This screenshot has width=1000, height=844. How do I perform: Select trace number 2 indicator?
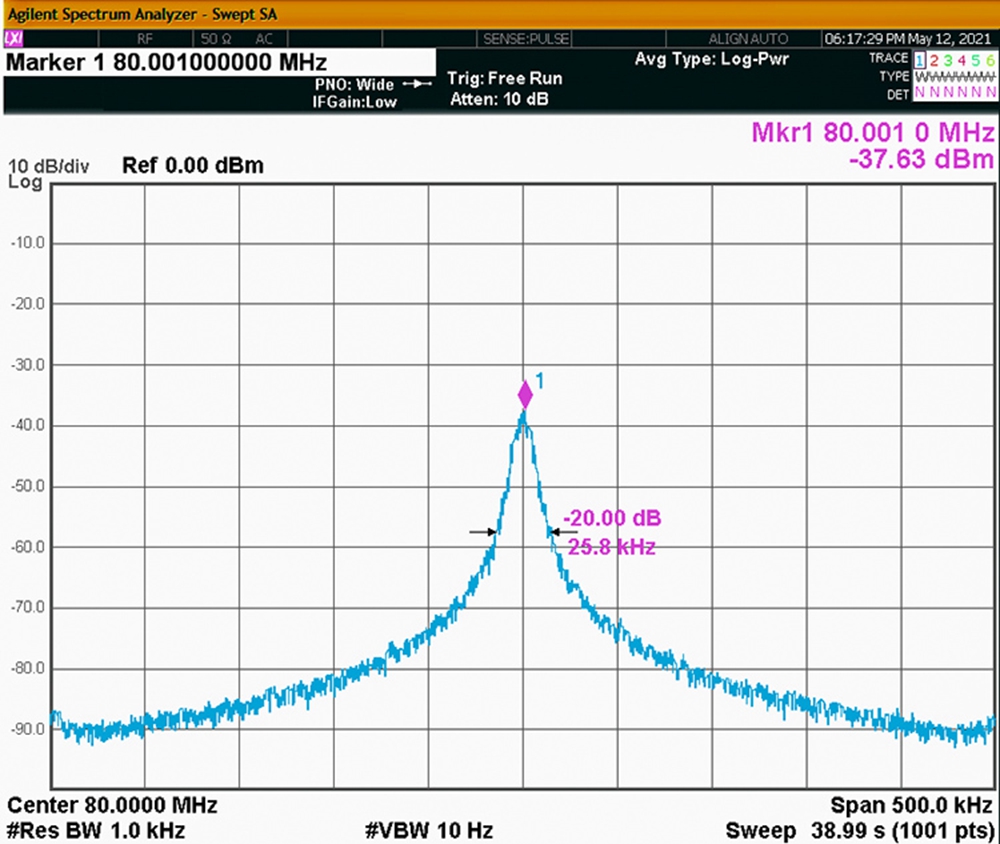click(934, 61)
